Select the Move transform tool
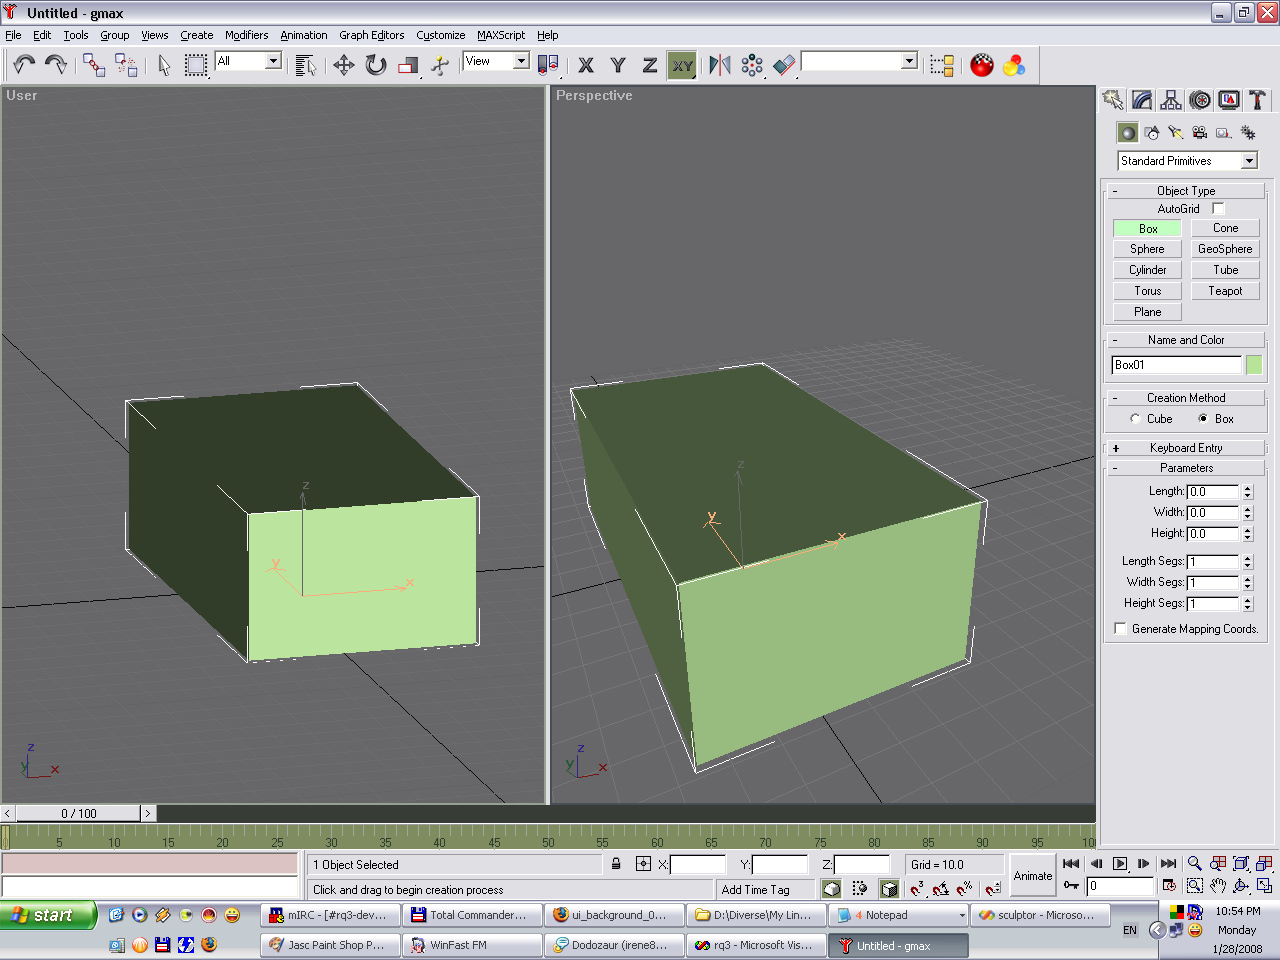1280x960 pixels. pos(343,66)
